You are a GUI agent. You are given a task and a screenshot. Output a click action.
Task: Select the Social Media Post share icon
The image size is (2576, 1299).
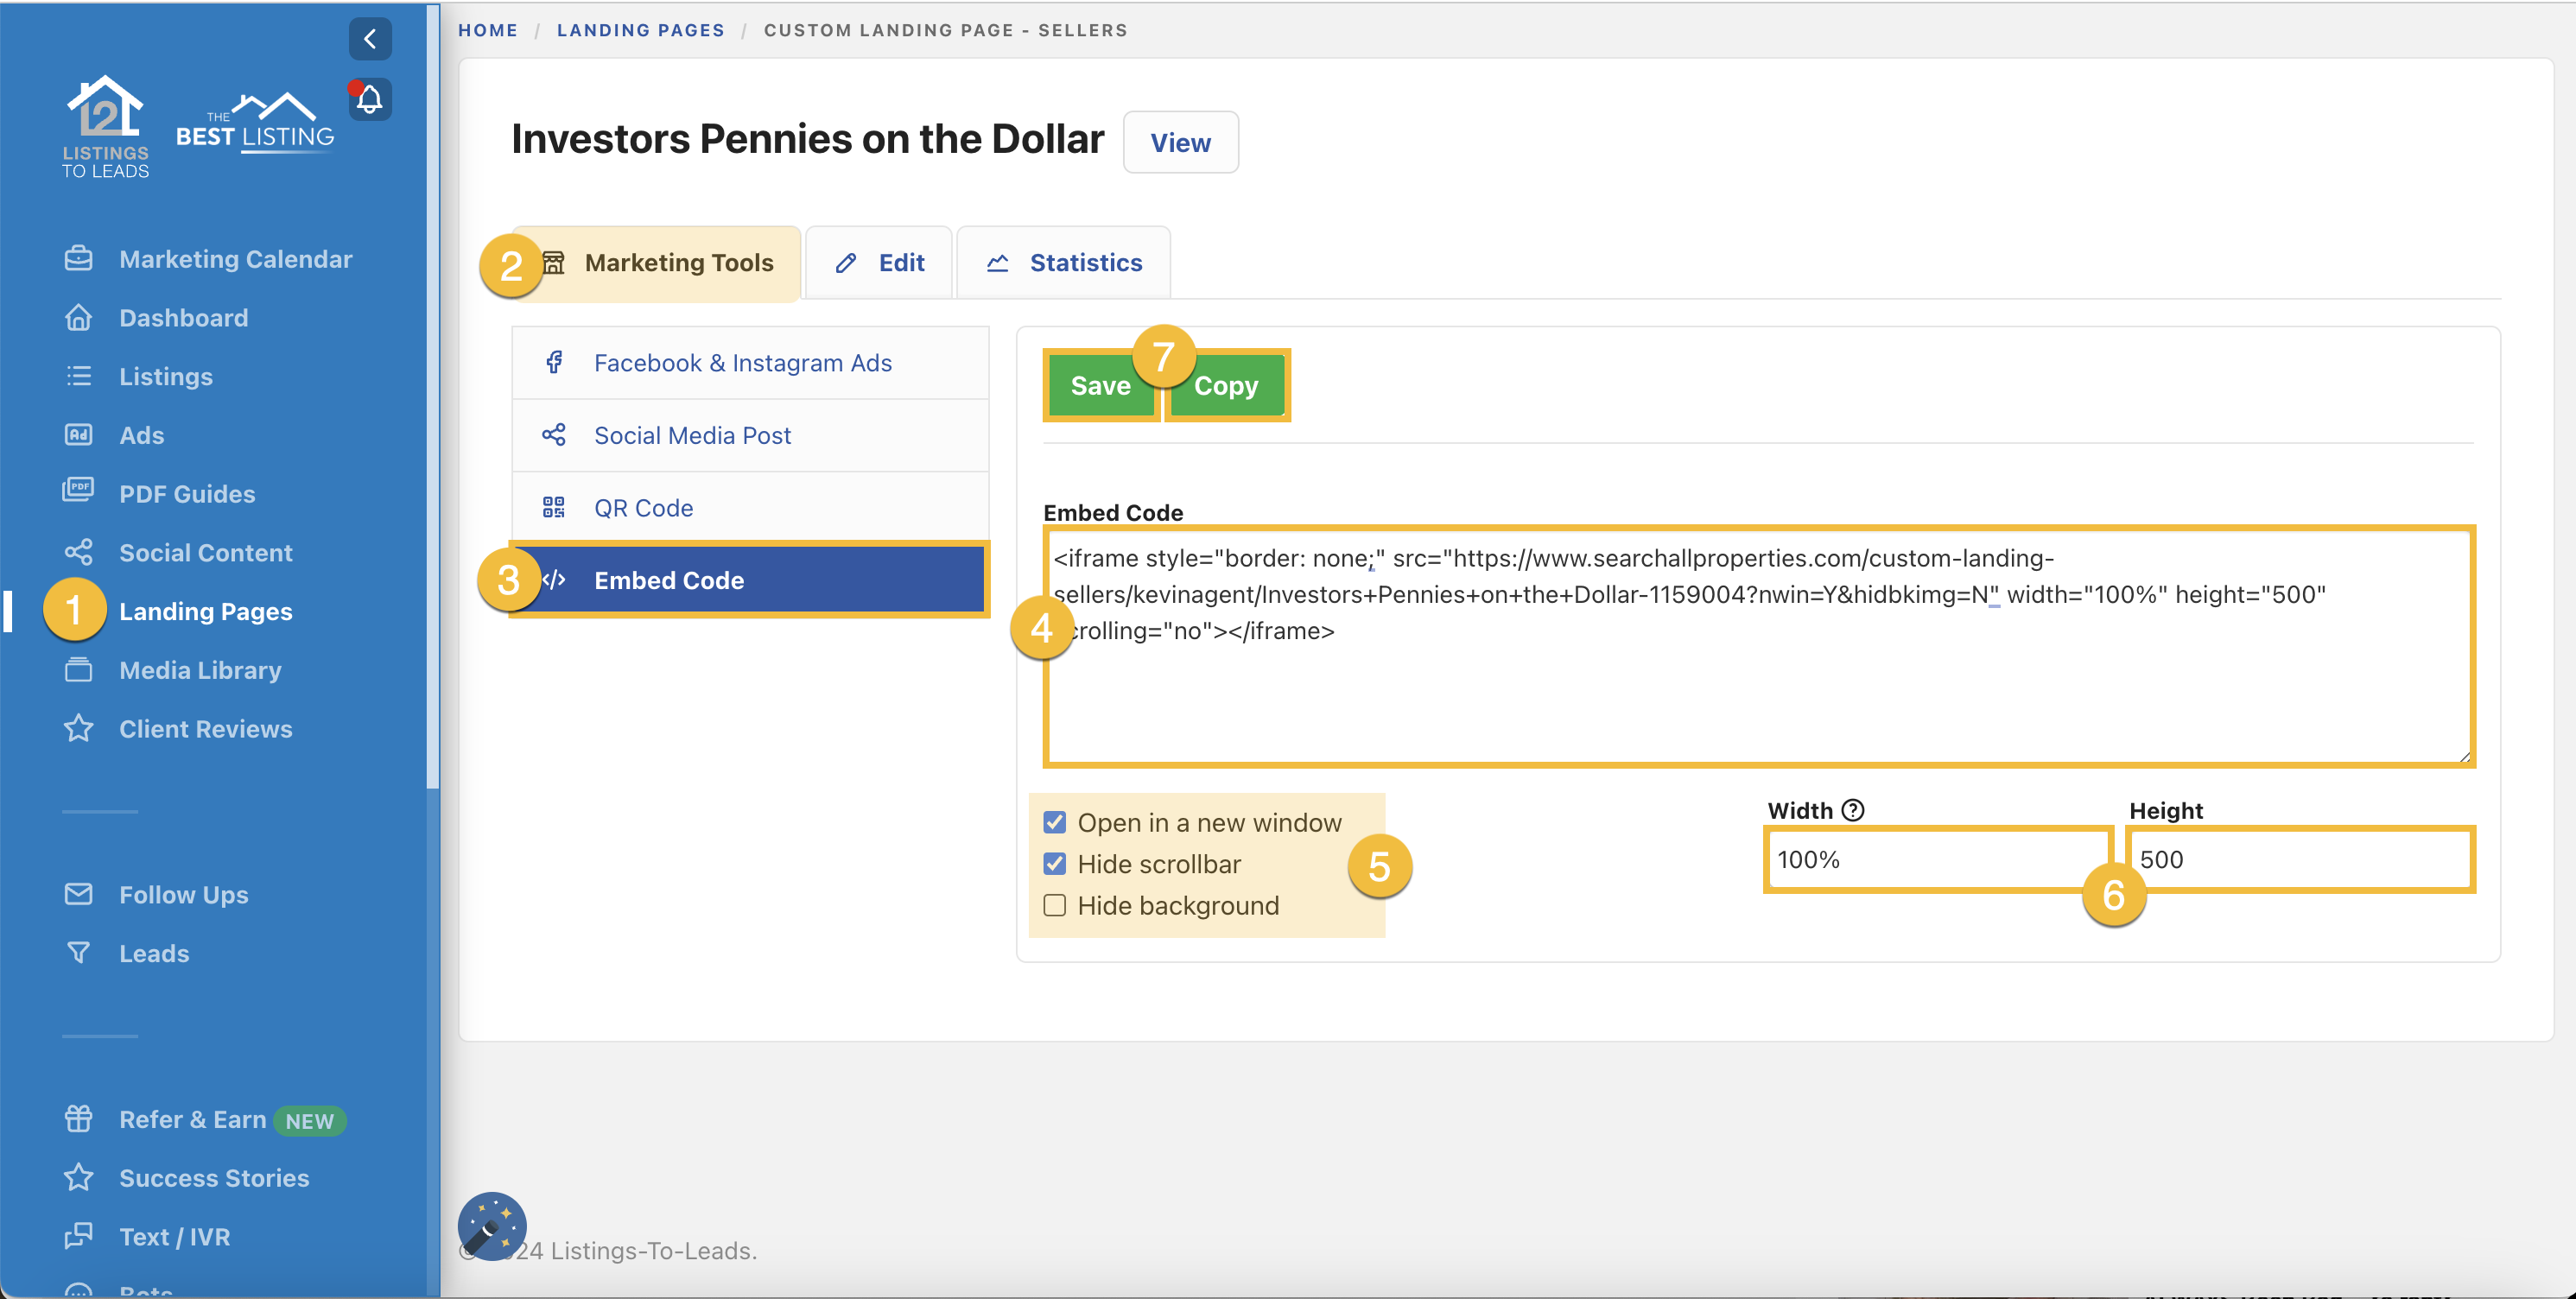[x=554, y=435]
